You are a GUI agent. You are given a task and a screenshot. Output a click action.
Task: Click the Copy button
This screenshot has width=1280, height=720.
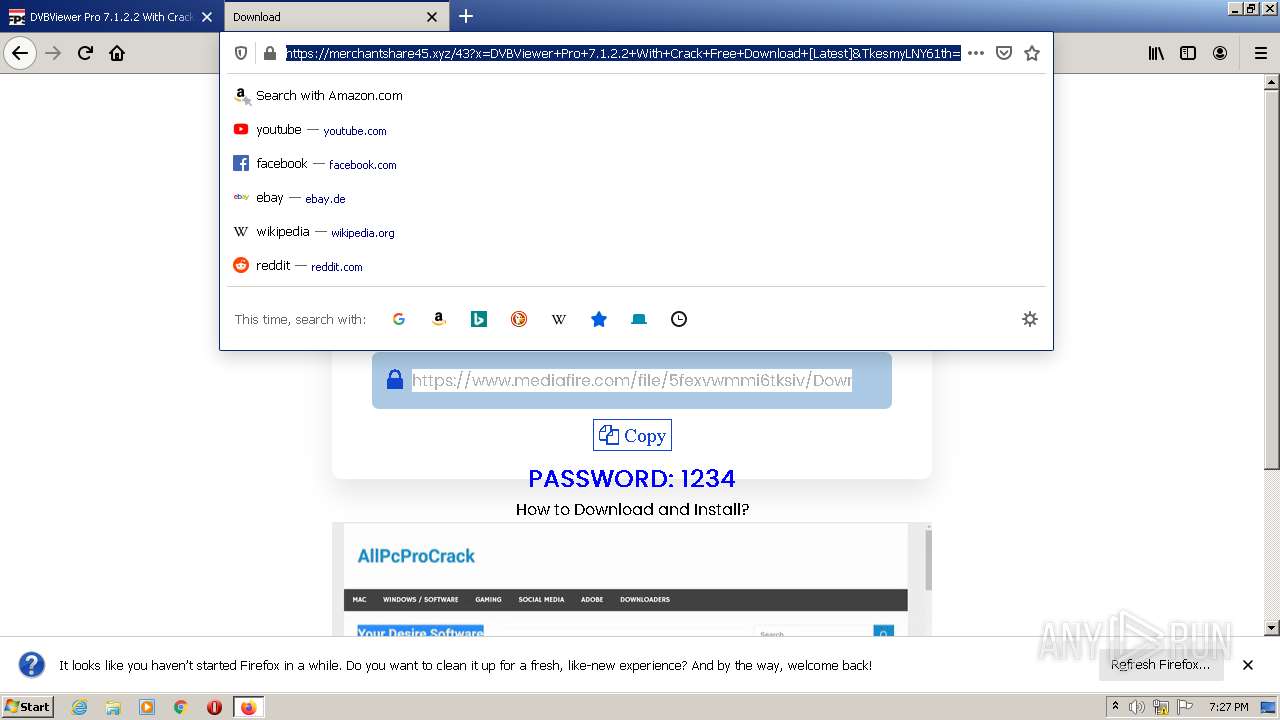pos(632,436)
